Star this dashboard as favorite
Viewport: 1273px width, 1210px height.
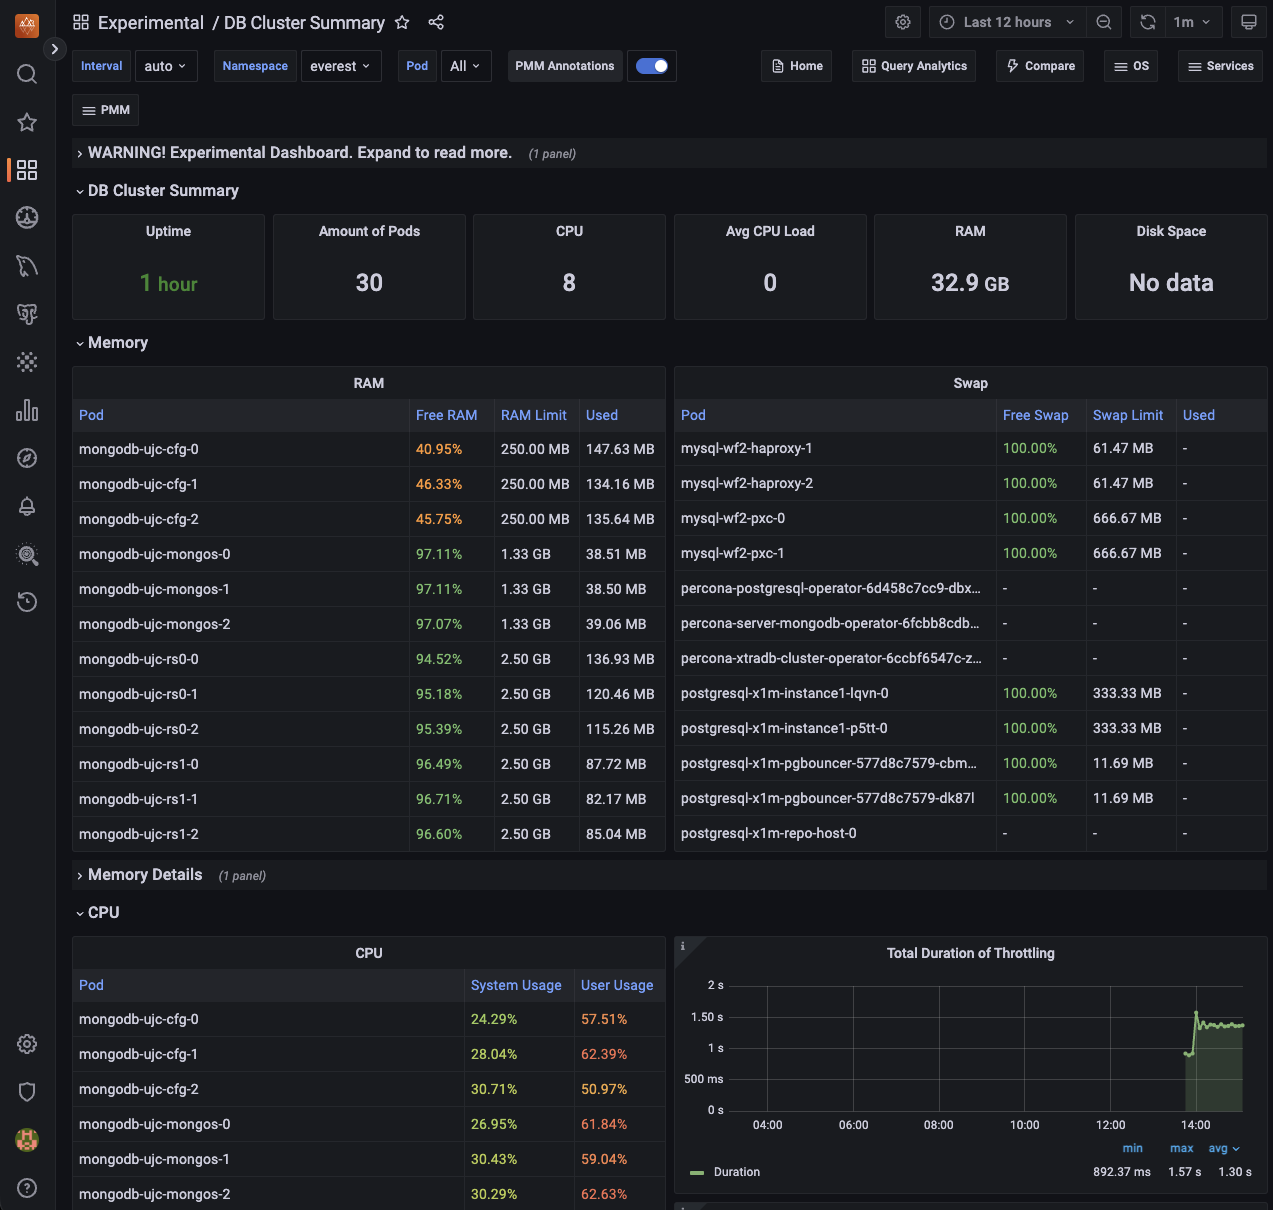(402, 22)
